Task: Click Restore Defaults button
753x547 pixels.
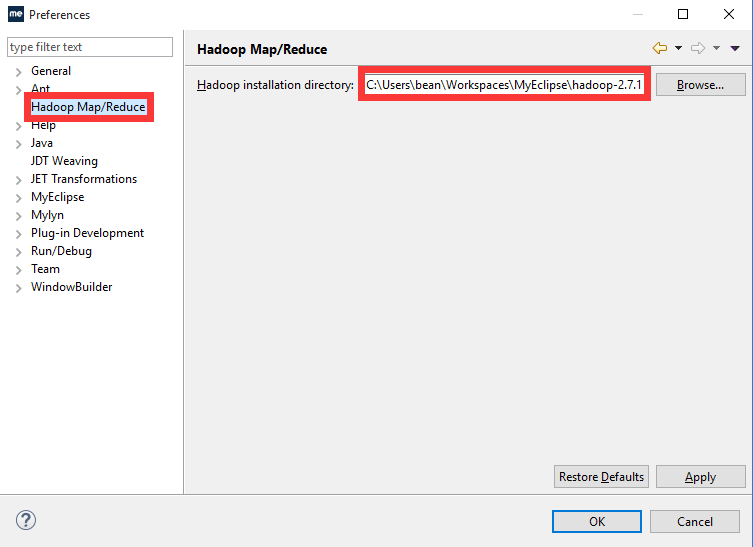Action: pos(601,477)
